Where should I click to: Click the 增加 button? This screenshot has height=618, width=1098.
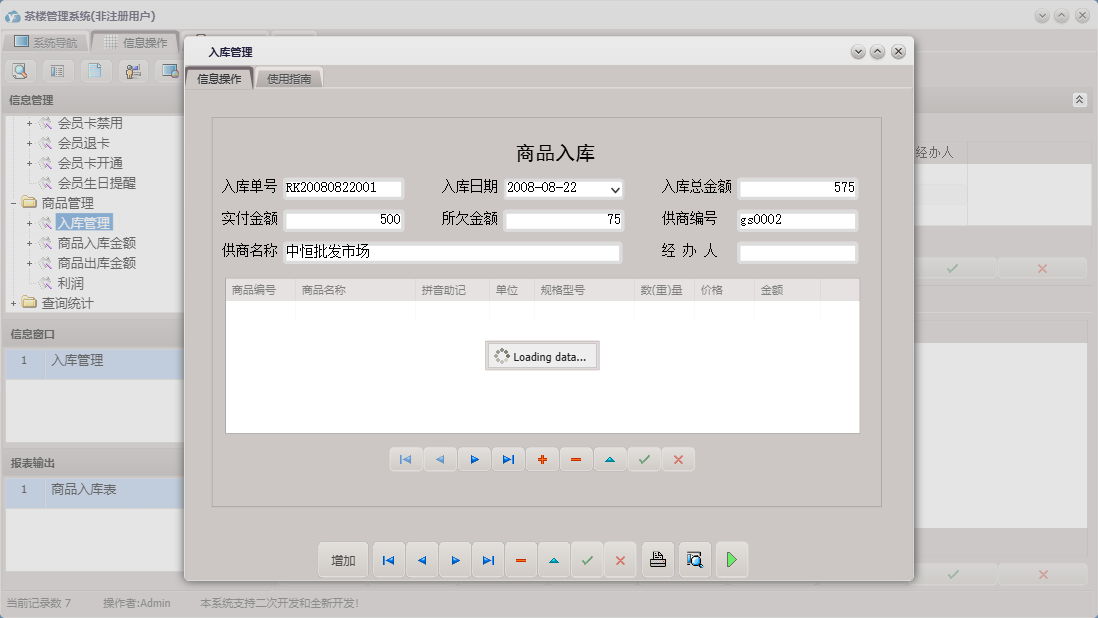point(343,560)
